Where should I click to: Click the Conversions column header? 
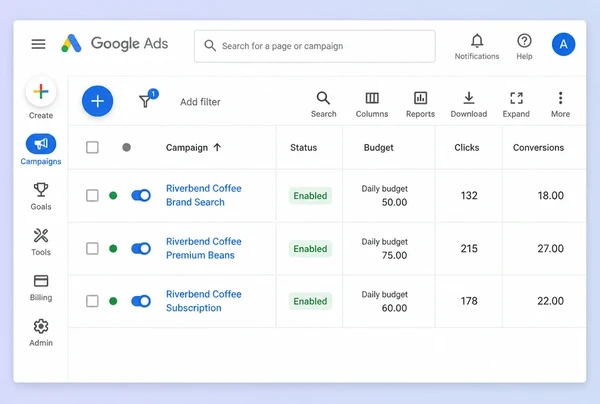[x=538, y=148]
